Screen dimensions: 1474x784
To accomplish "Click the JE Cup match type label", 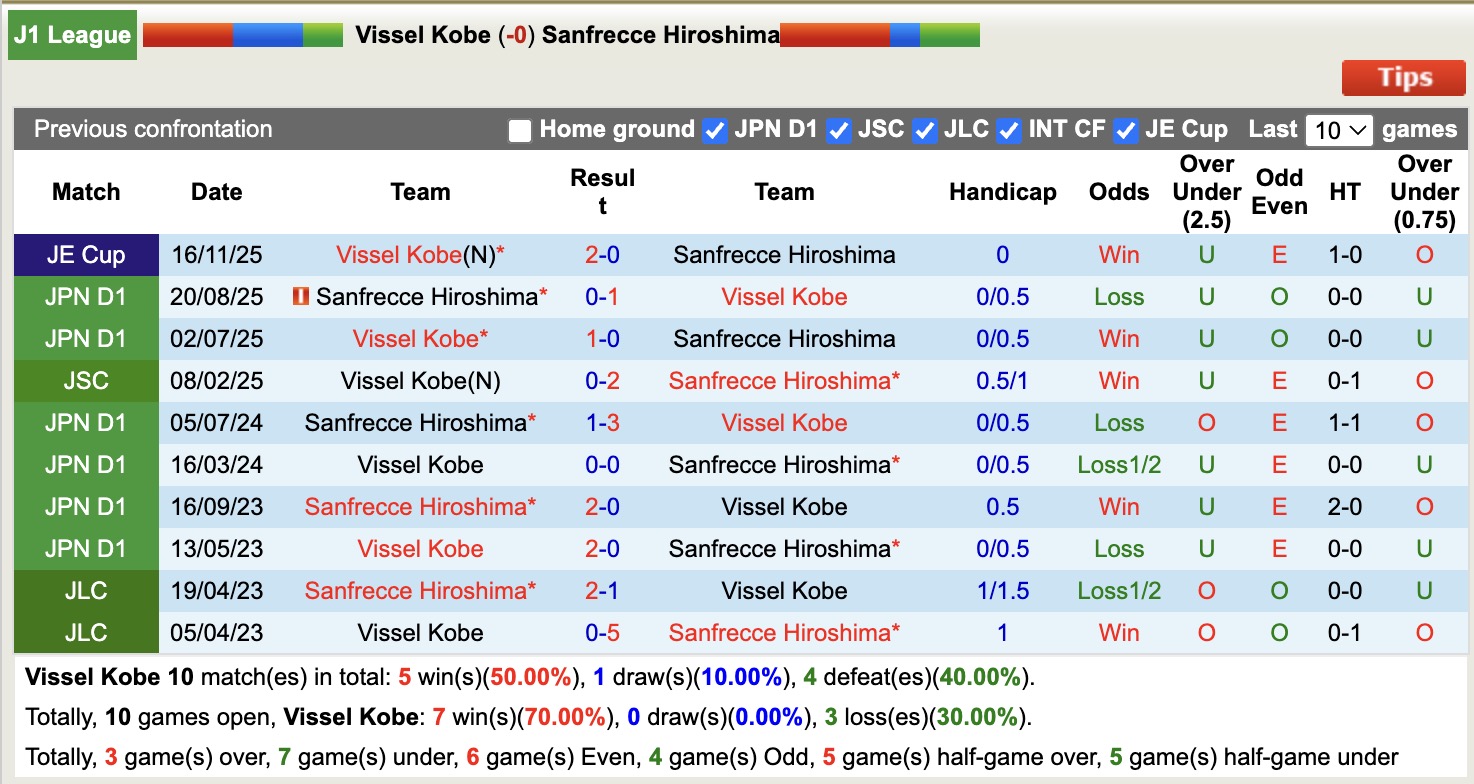I will (86, 254).
